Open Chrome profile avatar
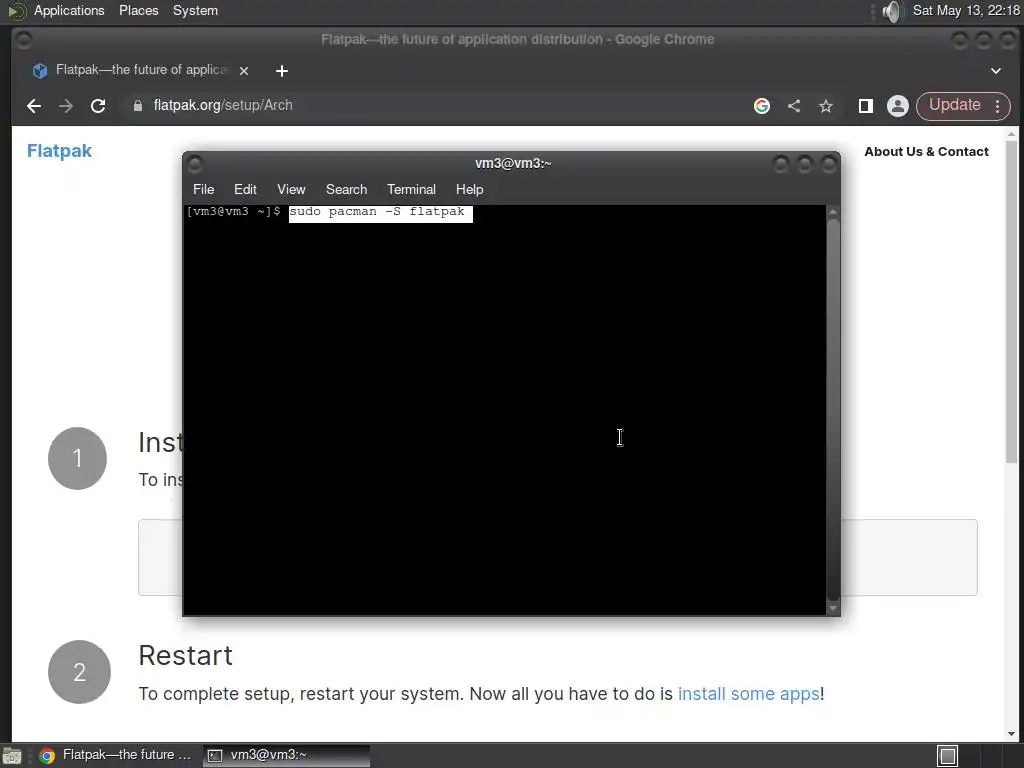Screen dimensions: 1024x768 tap(898, 106)
